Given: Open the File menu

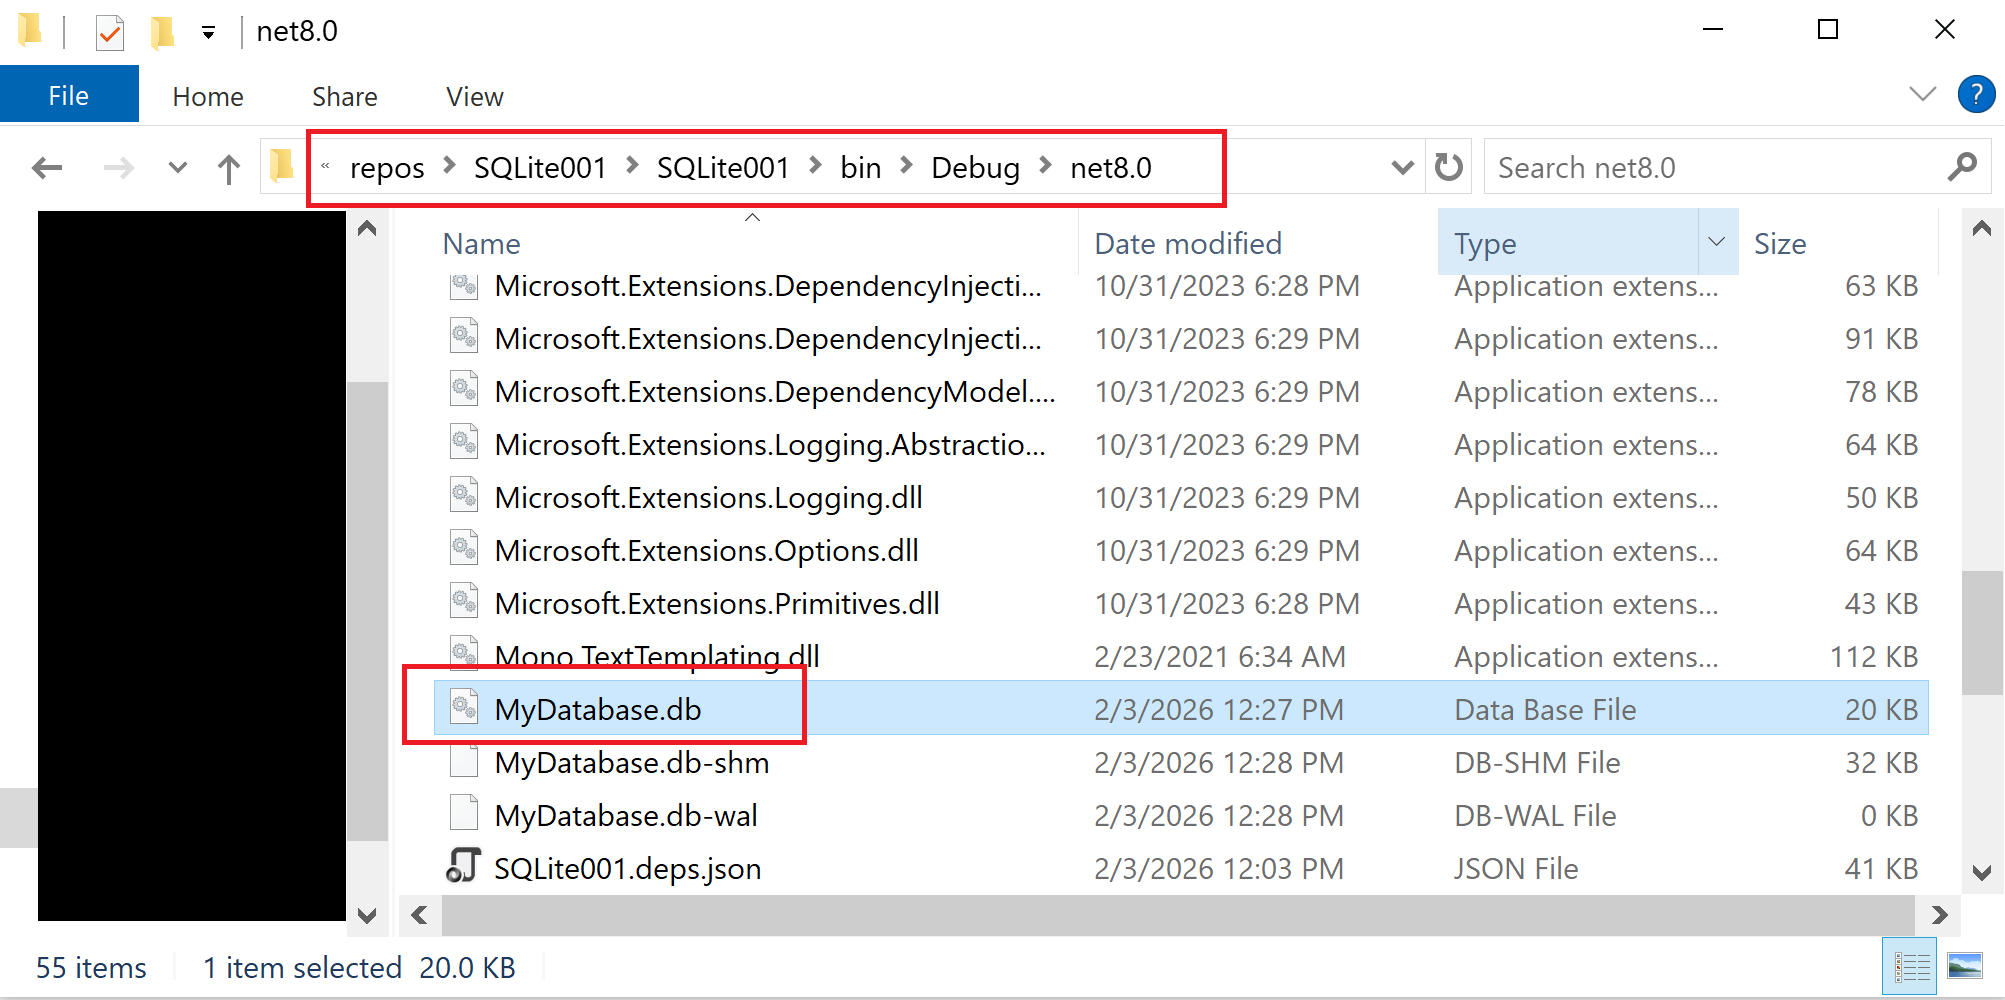Looking at the screenshot, I should (x=69, y=96).
